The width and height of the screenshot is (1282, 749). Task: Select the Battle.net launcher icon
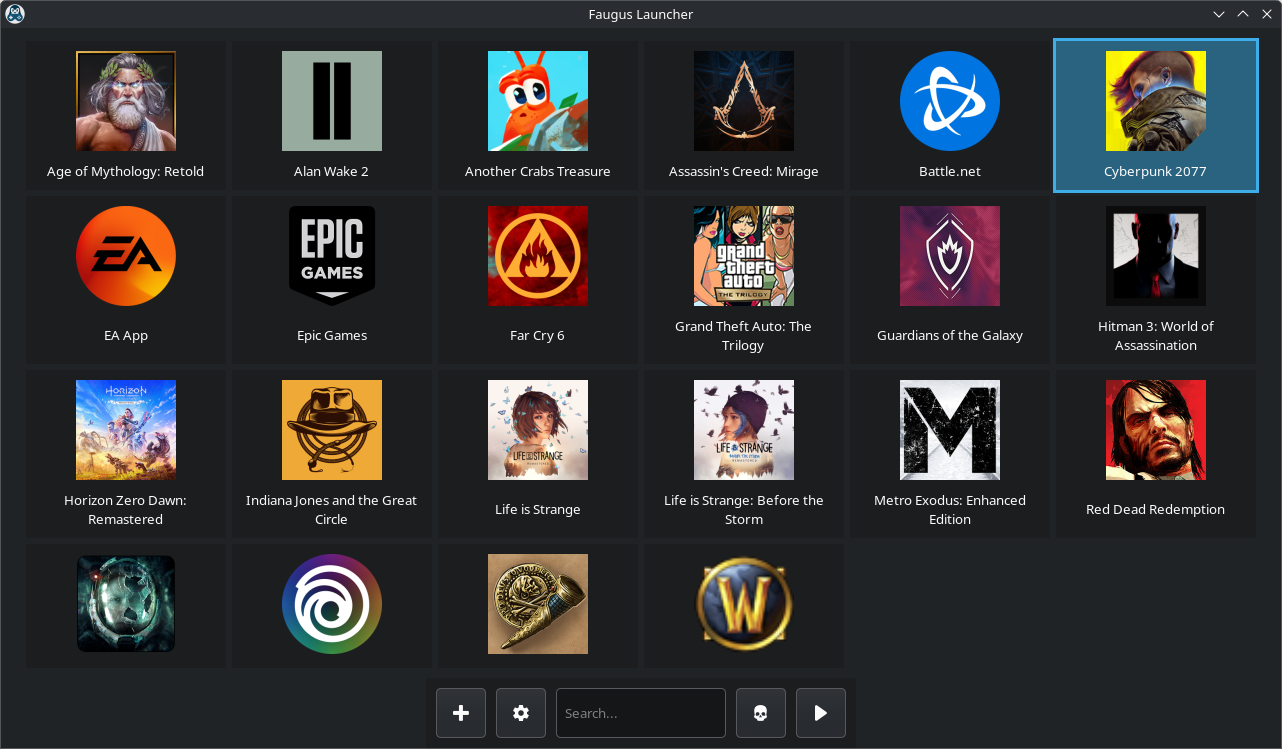tap(949, 101)
